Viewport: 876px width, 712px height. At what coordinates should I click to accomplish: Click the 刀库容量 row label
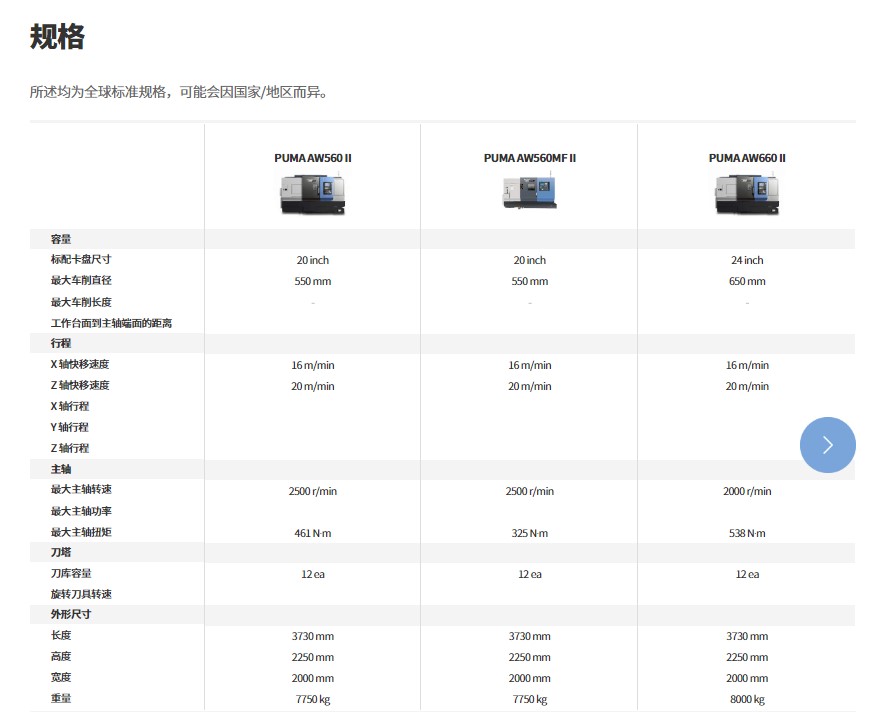pos(71,573)
